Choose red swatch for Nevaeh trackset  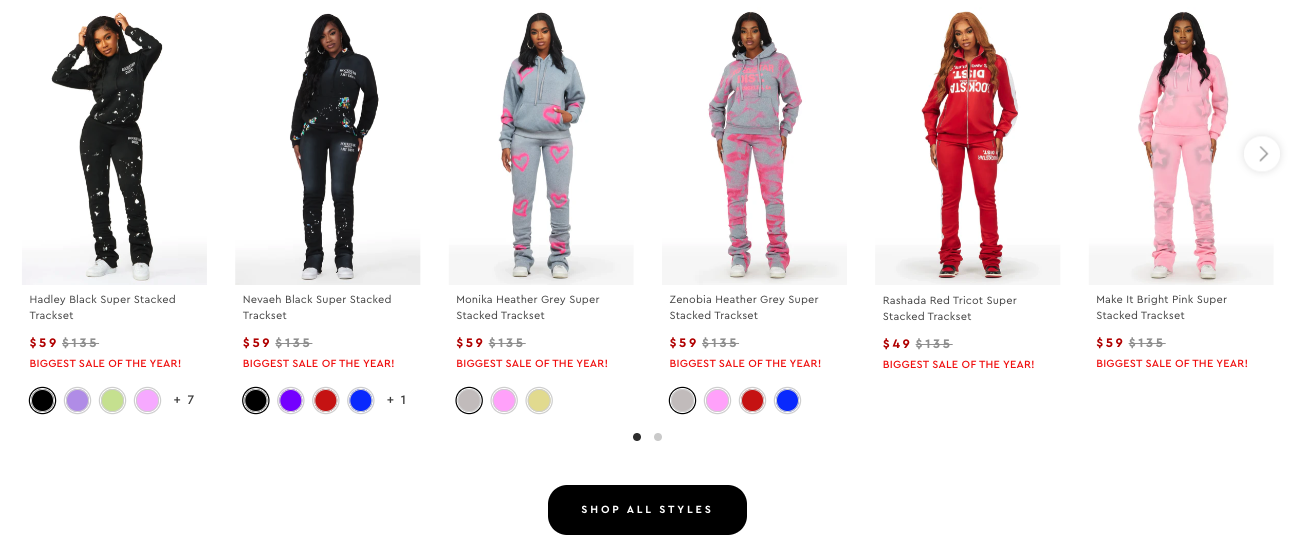coord(325,401)
